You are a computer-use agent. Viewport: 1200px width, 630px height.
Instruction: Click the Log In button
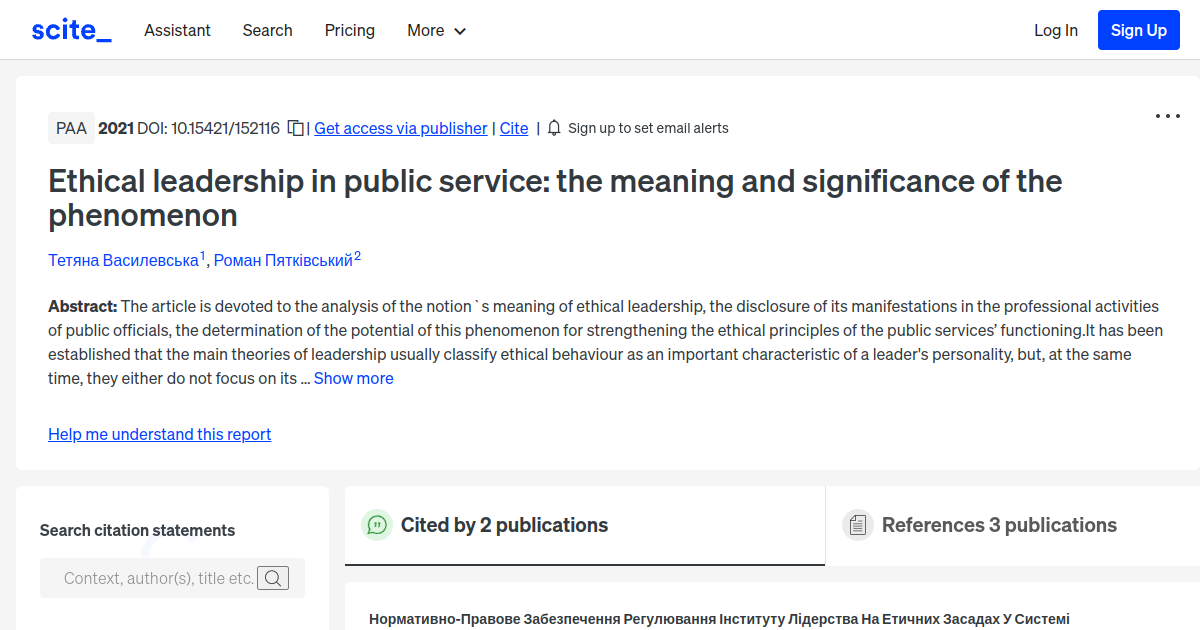point(1056,30)
